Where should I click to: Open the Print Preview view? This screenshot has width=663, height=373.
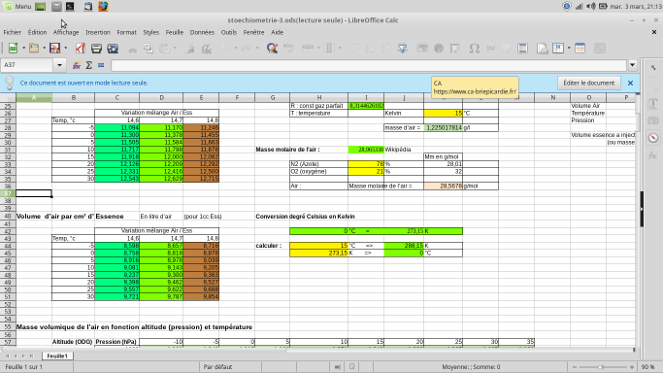pyautogui.click(x=112, y=48)
